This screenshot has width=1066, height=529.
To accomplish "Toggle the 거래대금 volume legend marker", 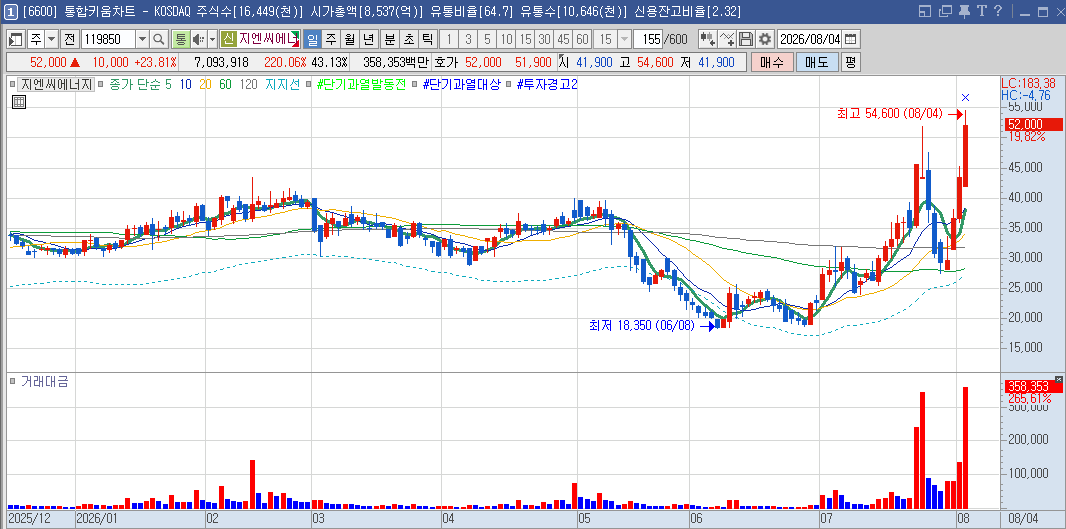I will [x=12, y=382].
